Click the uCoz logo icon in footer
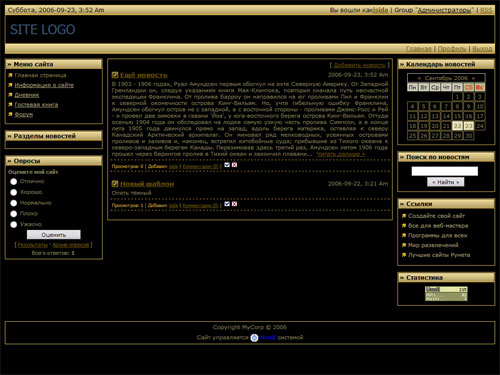 254,338
